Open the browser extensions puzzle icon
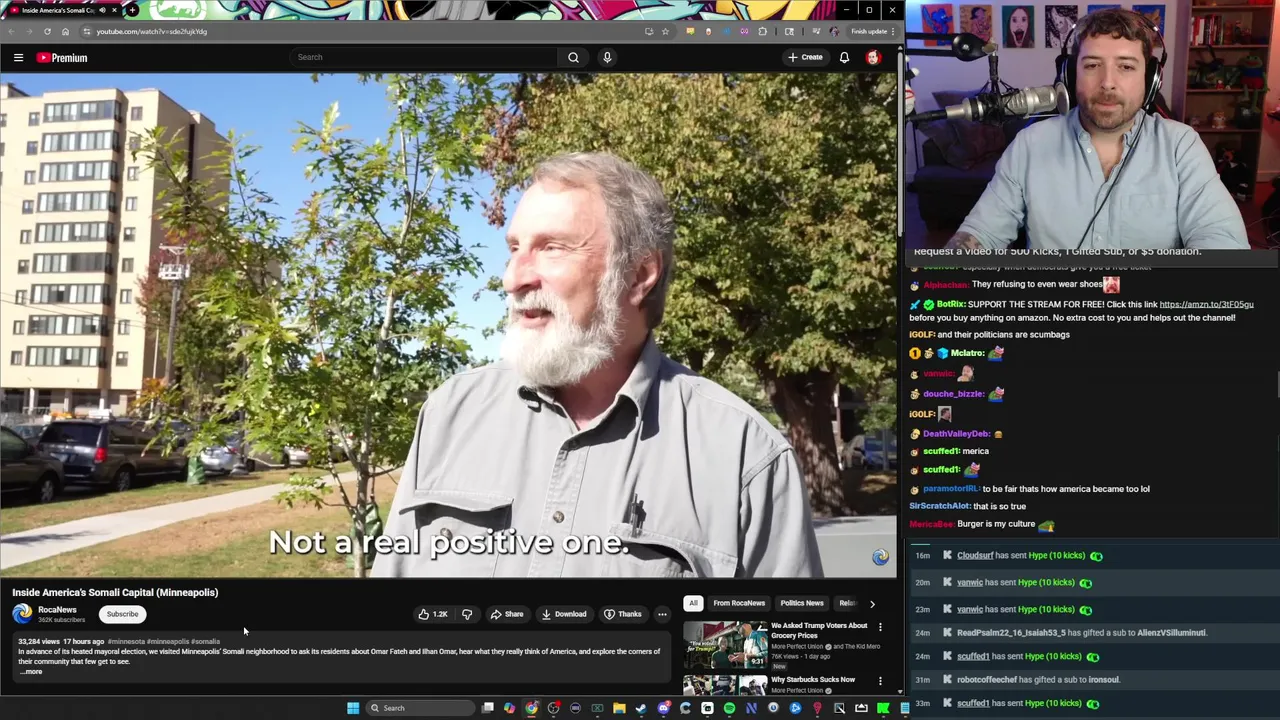 pos(762,31)
